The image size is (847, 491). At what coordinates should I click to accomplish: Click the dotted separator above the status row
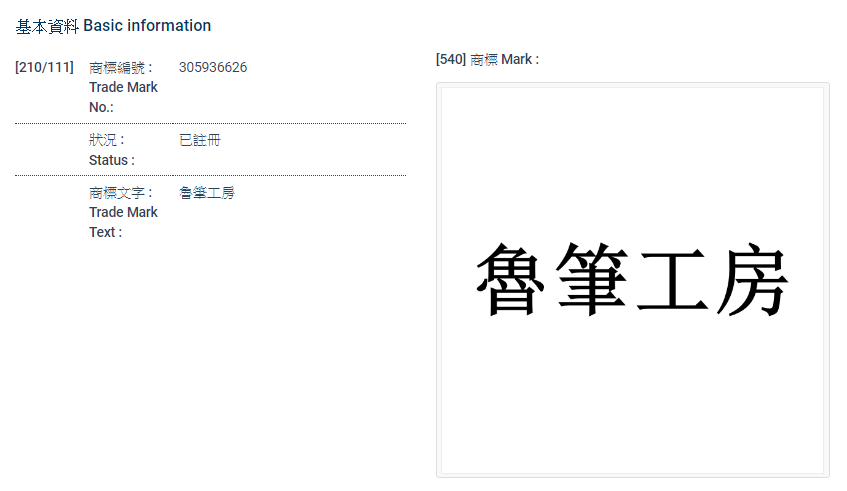click(x=210, y=124)
